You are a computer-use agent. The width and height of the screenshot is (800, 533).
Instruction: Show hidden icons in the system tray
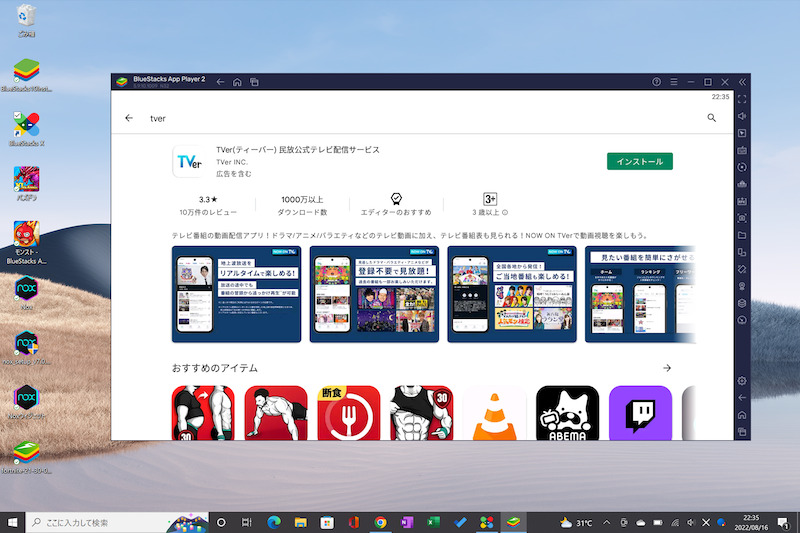606,522
